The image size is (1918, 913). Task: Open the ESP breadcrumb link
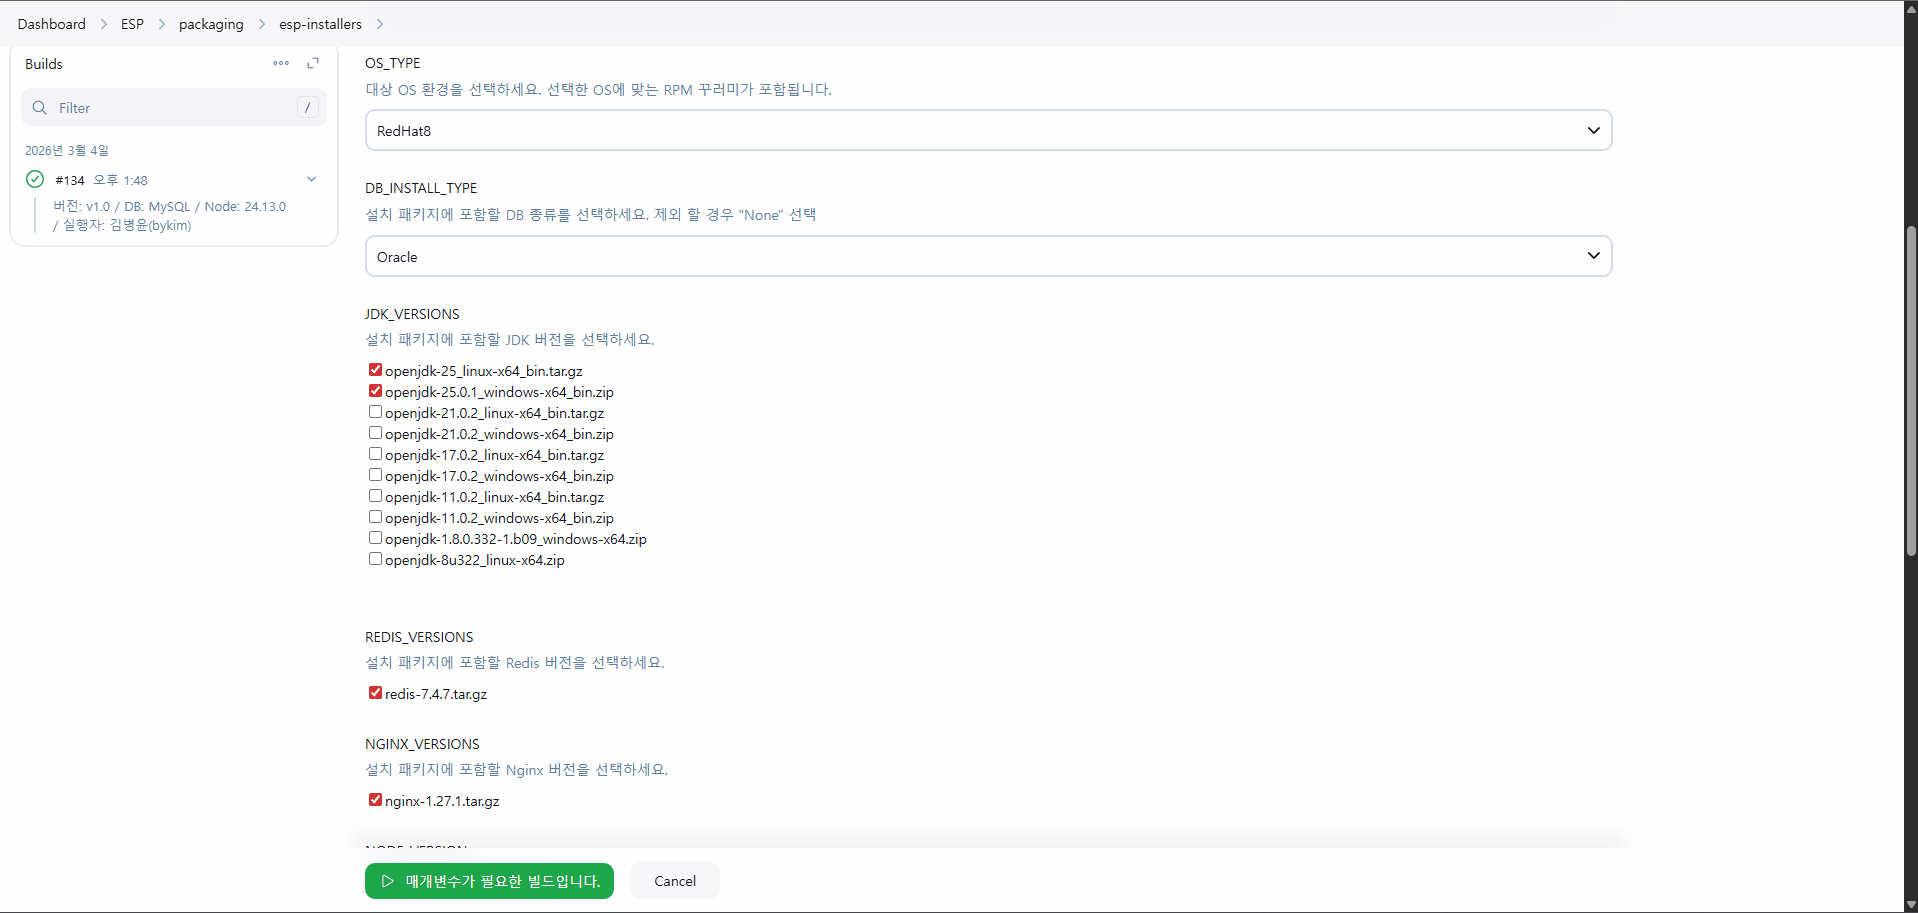coord(132,24)
